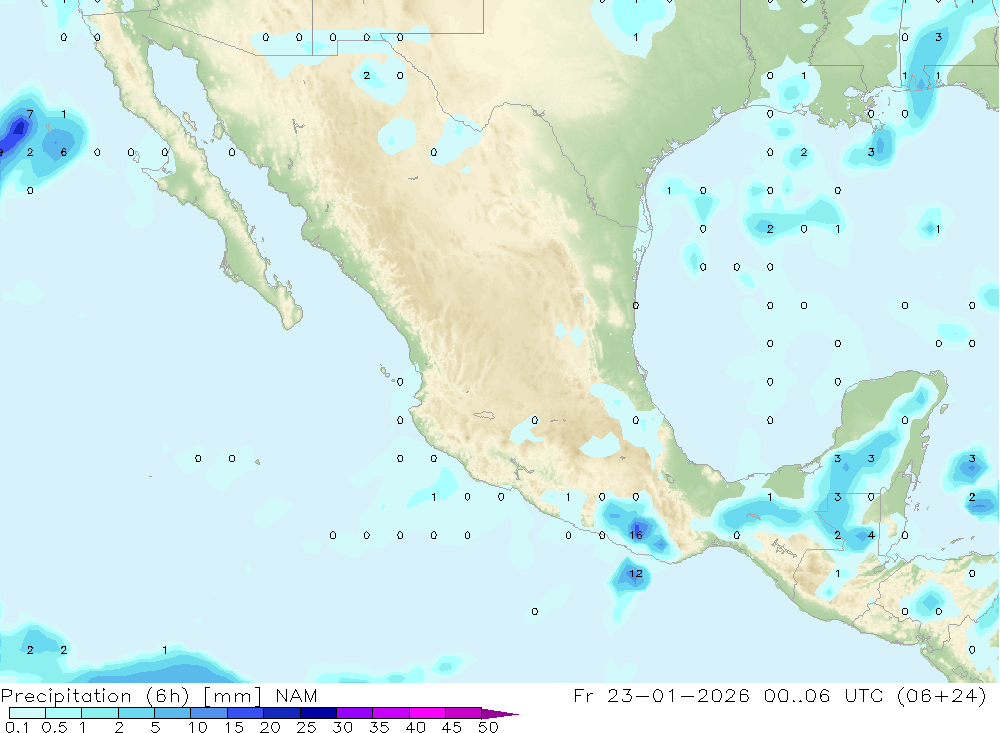Image resolution: width=1000 pixels, height=733 pixels.
Task: Click the "16" precipitation value on the map
Action: tap(636, 535)
